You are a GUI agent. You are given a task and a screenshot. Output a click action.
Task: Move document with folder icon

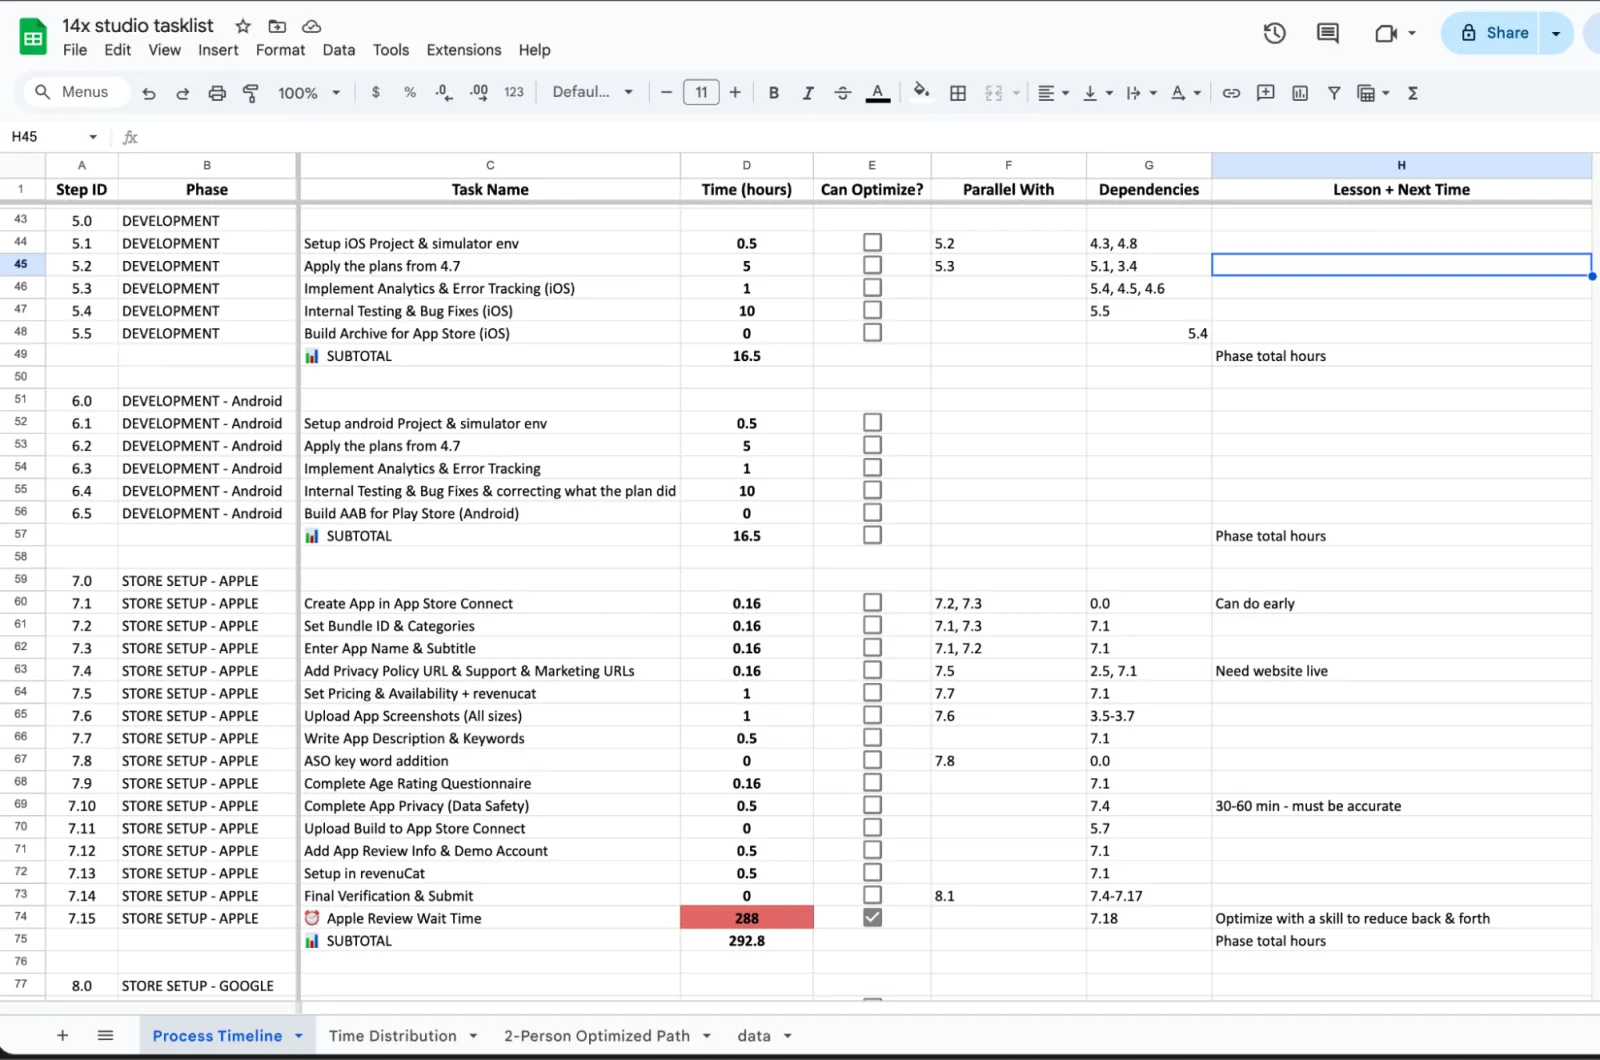pos(277,26)
